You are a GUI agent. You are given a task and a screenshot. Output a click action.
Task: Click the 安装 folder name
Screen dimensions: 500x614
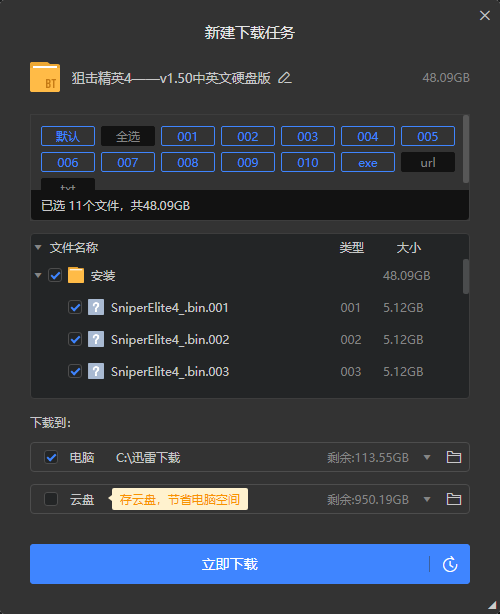coord(103,276)
